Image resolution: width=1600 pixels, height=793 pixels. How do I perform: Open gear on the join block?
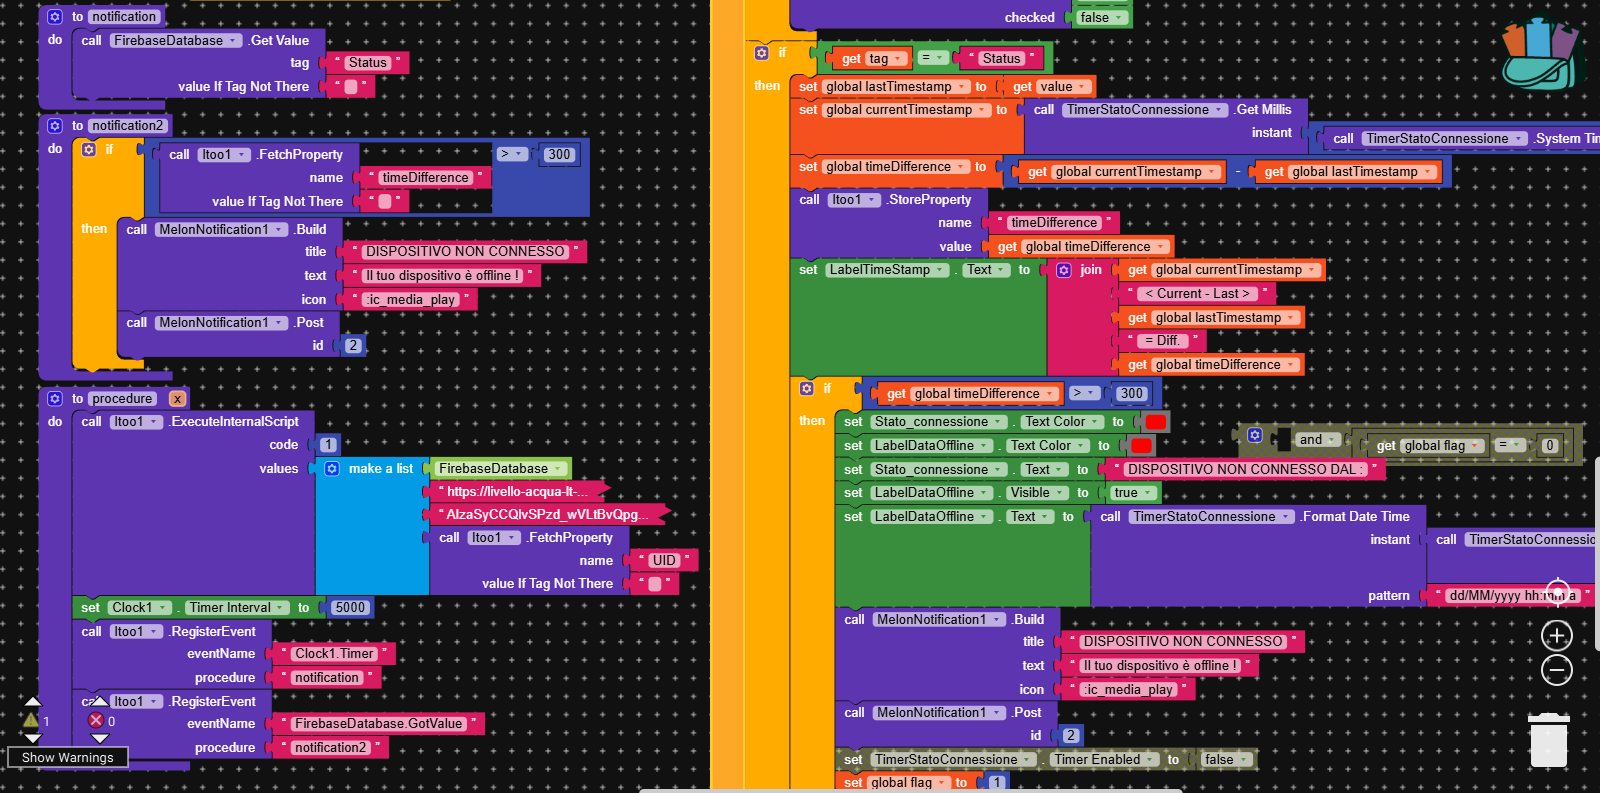(1064, 270)
